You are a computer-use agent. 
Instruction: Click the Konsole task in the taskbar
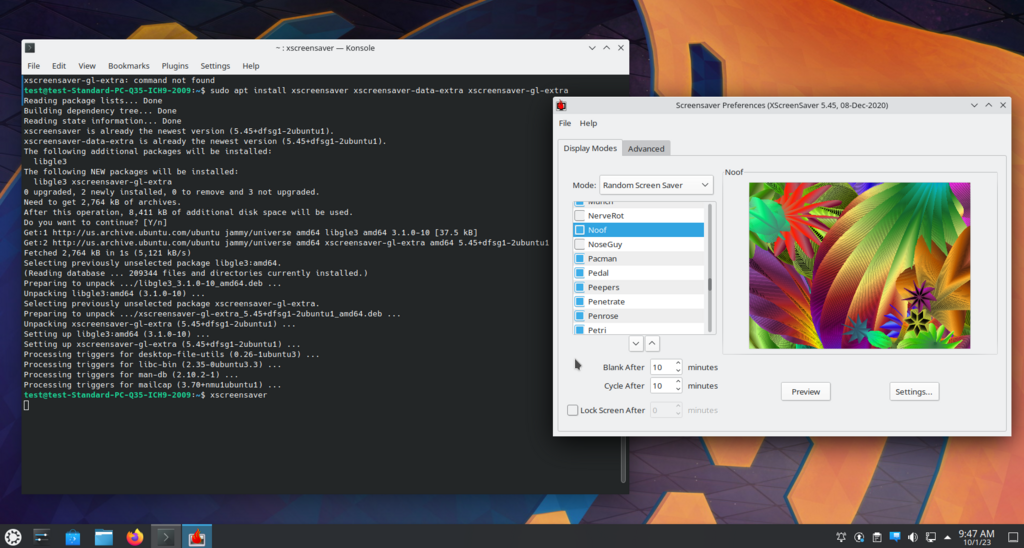coord(166,537)
